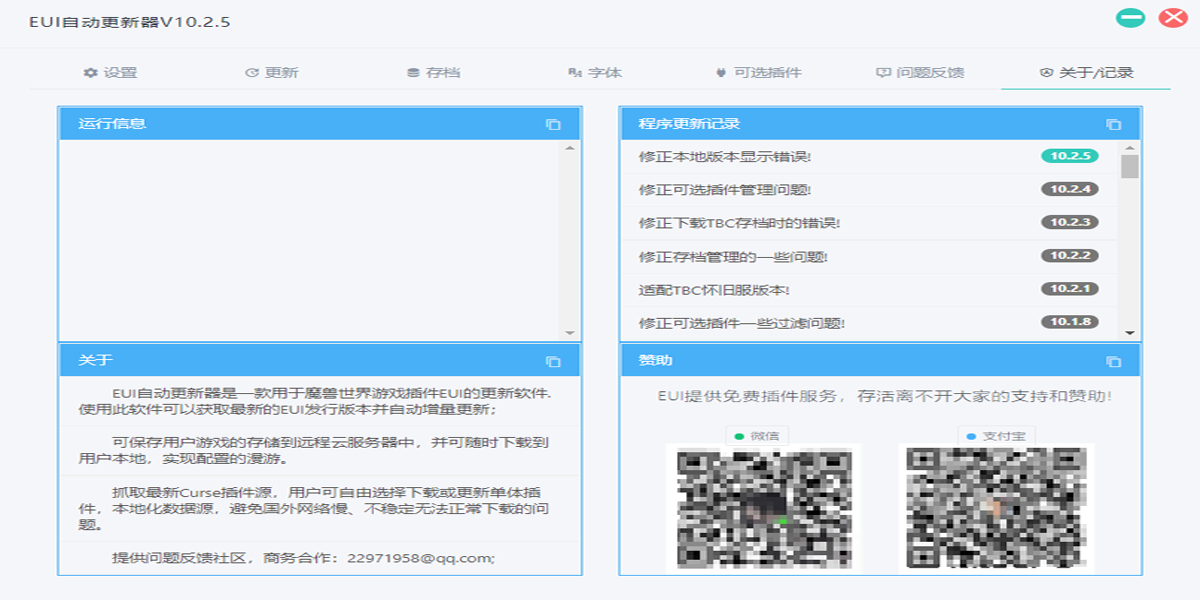Click the down arrow of 运行信息 scrollbar
This screenshot has height=600, width=1200.
[x=570, y=333]
